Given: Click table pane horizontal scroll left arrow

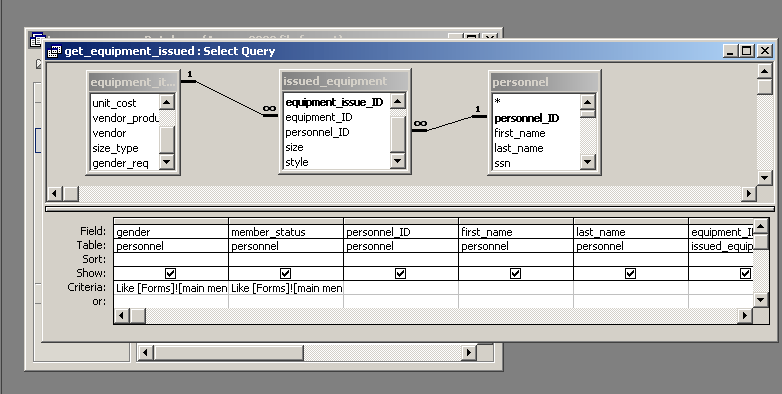Looking at the screenshot, I should point(54,193).
